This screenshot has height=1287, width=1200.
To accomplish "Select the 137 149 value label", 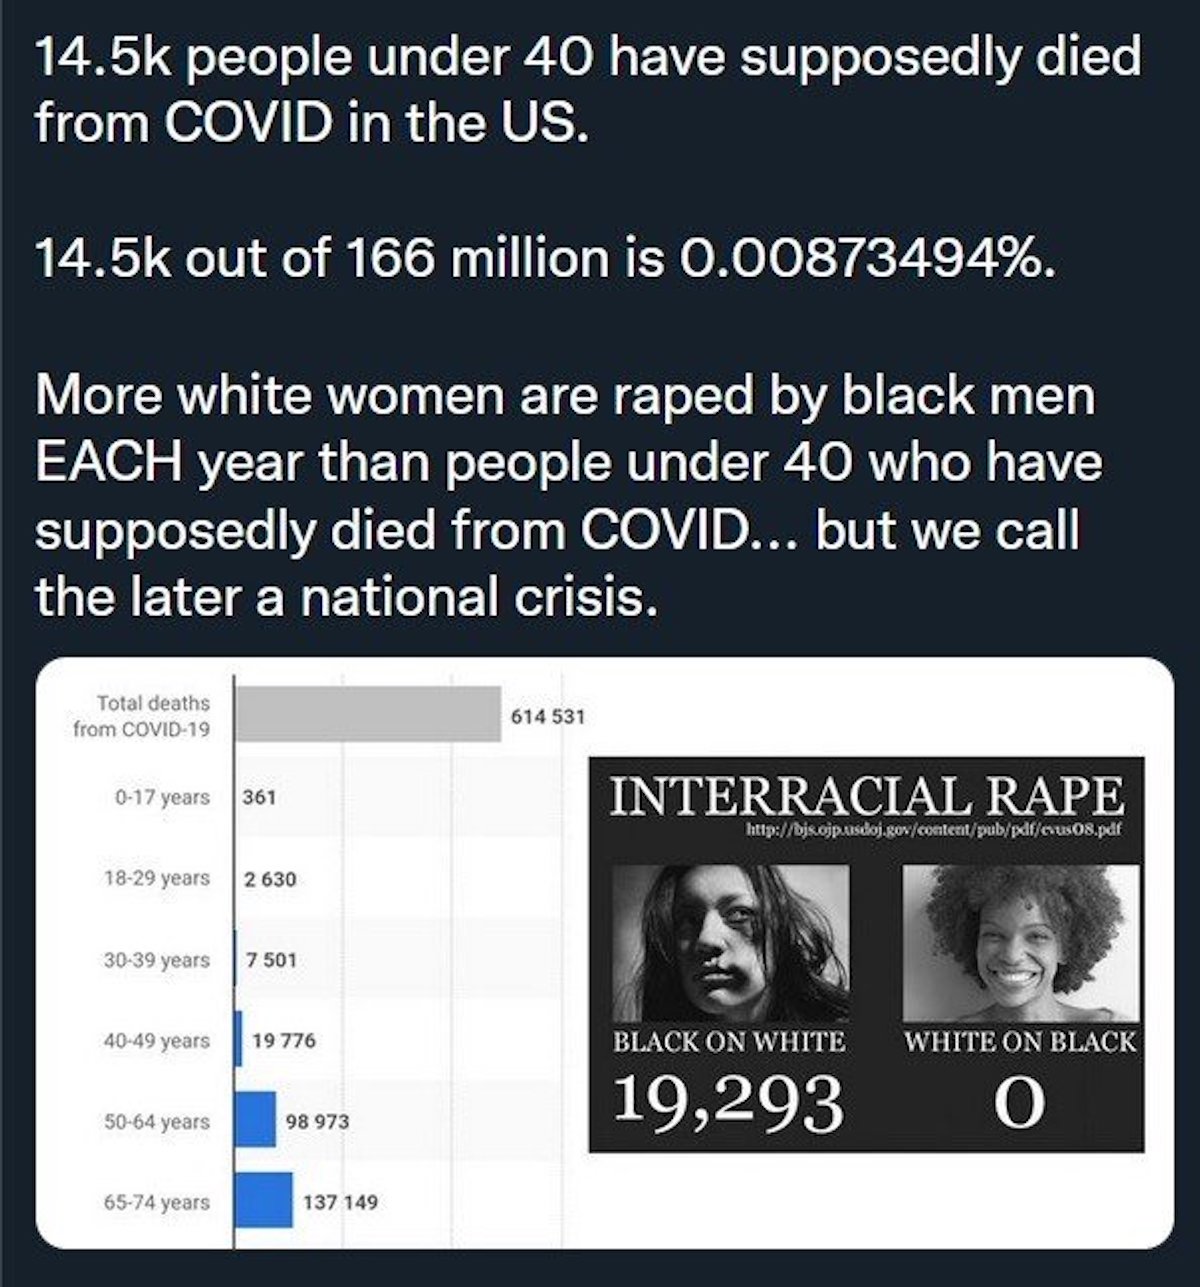I will (x=340, y=1202).
